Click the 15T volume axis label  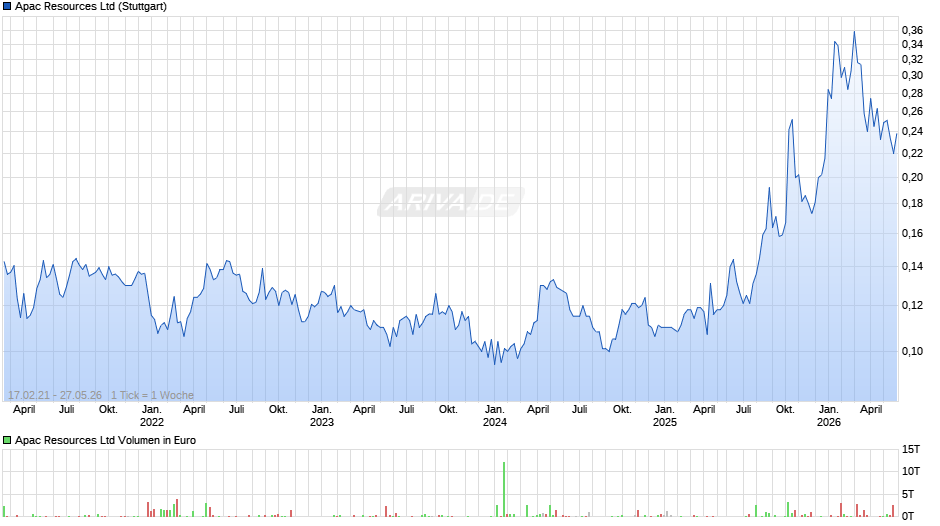tap(911, 449)
